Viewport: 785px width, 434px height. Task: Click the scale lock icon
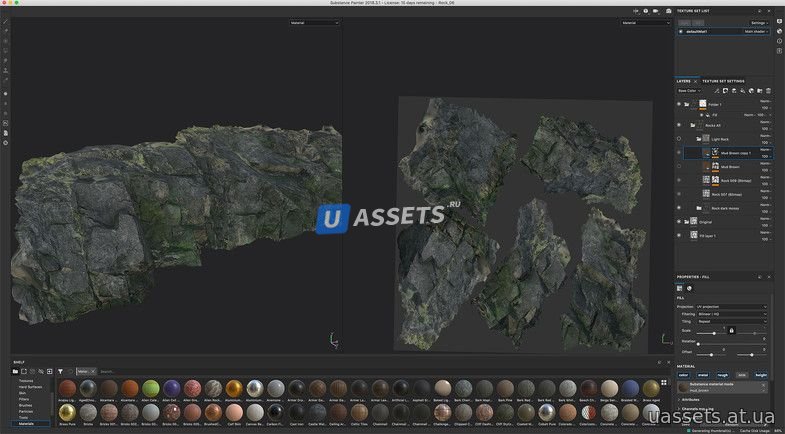[731, 329]
